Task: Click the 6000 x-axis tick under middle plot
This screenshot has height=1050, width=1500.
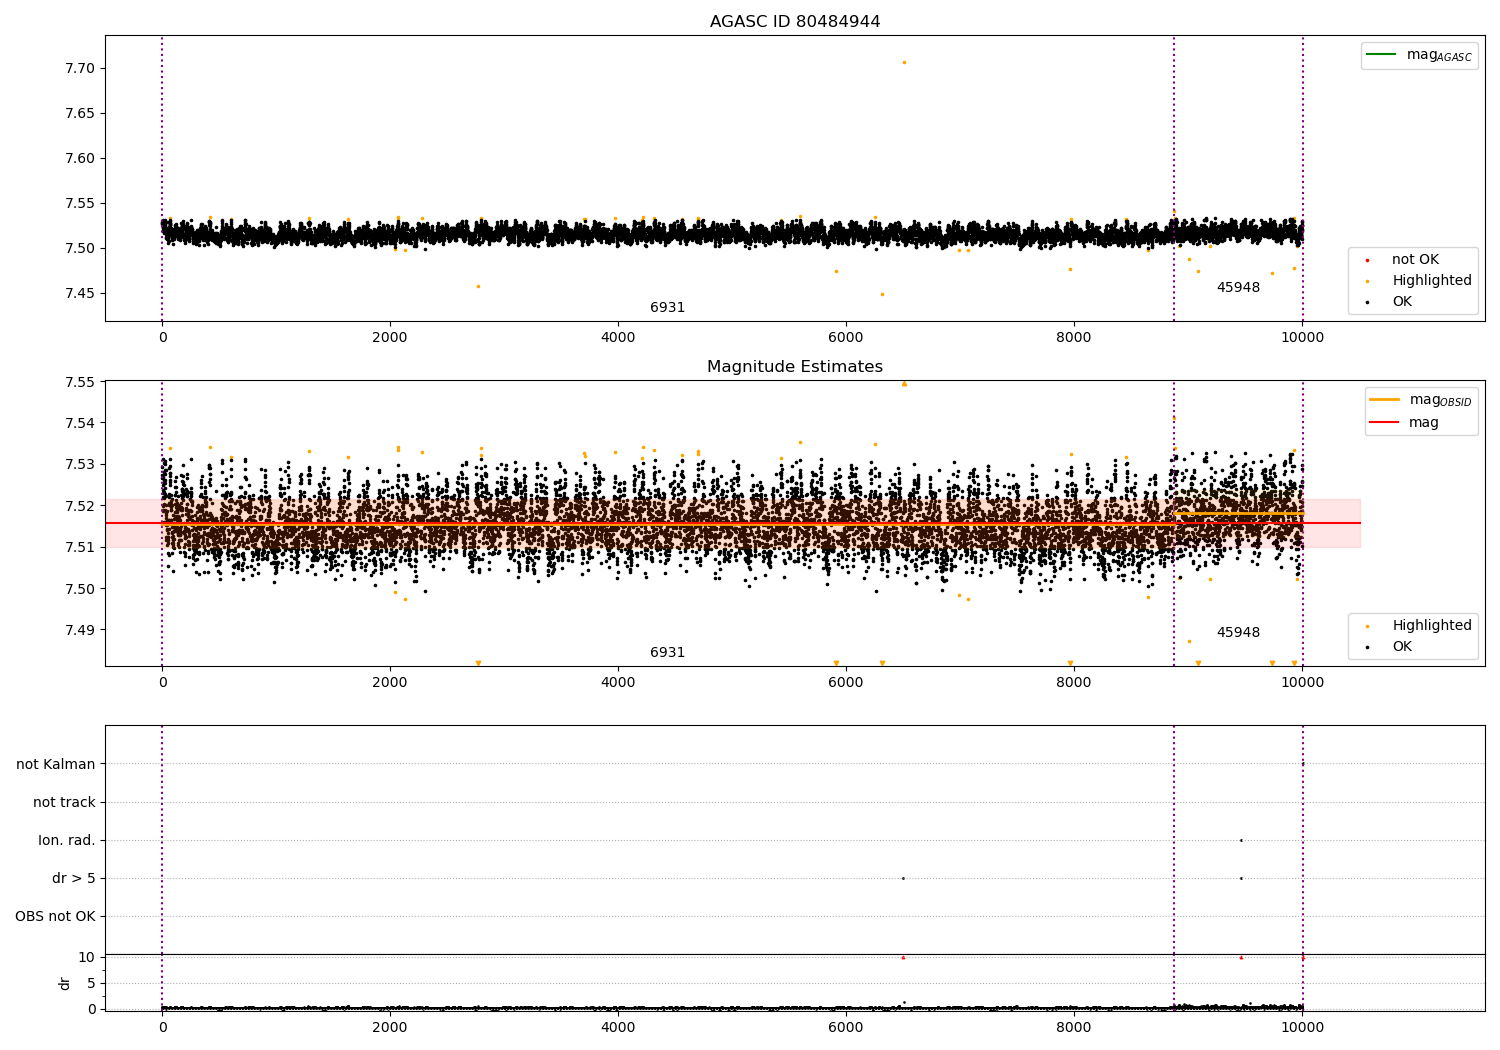Action: [x=846, y=683]
